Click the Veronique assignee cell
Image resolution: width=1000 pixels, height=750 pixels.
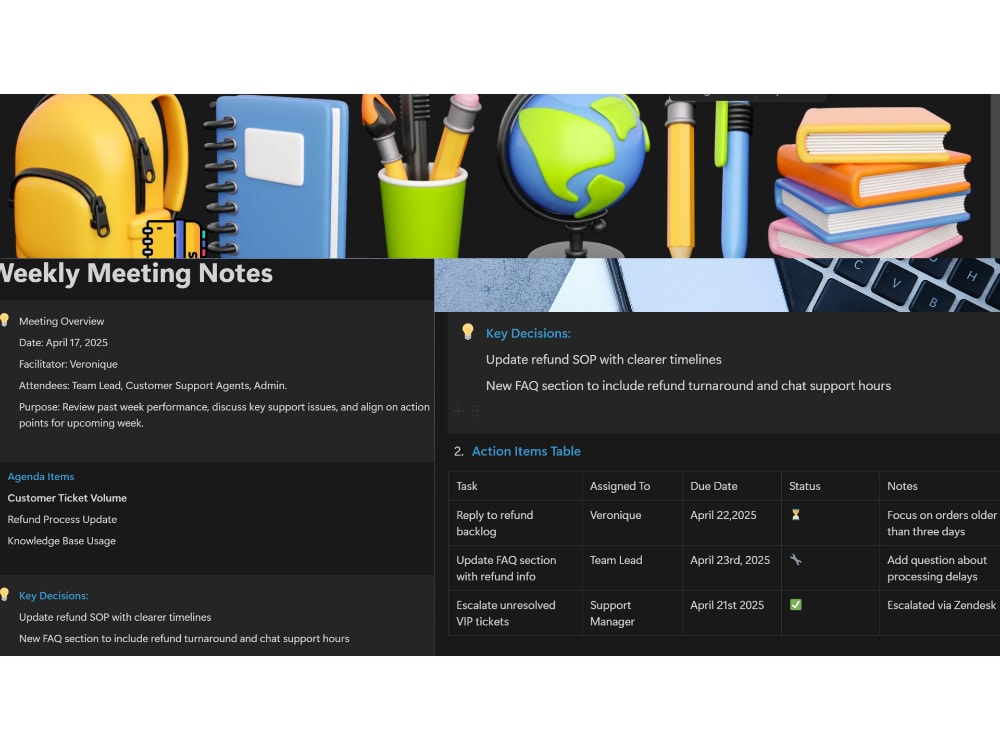tap(632, 523)
